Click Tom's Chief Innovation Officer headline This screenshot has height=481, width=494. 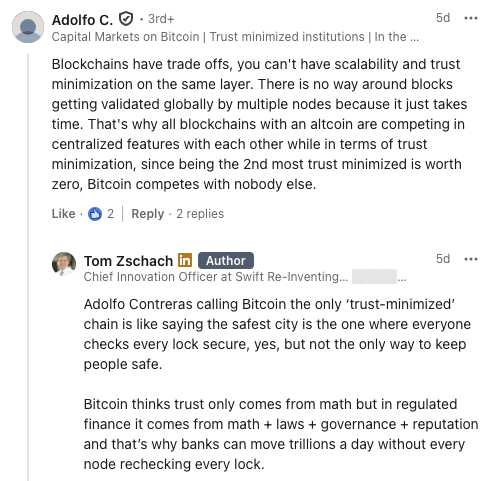pyautogui.click(x=216, y=277)
